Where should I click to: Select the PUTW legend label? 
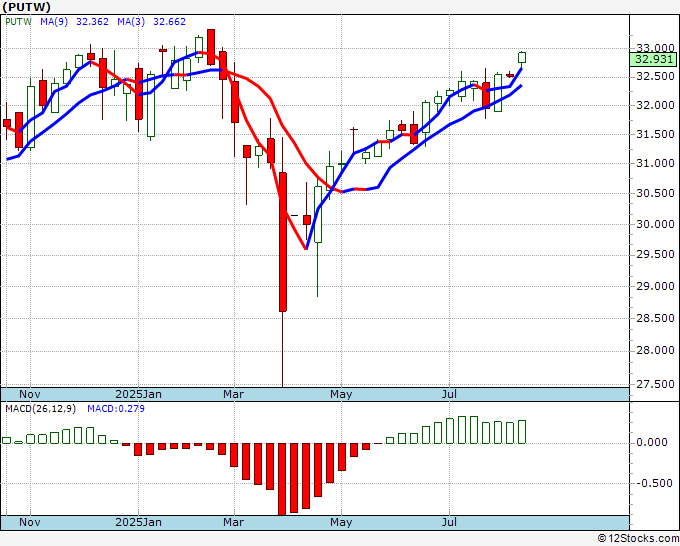[19, 22]
